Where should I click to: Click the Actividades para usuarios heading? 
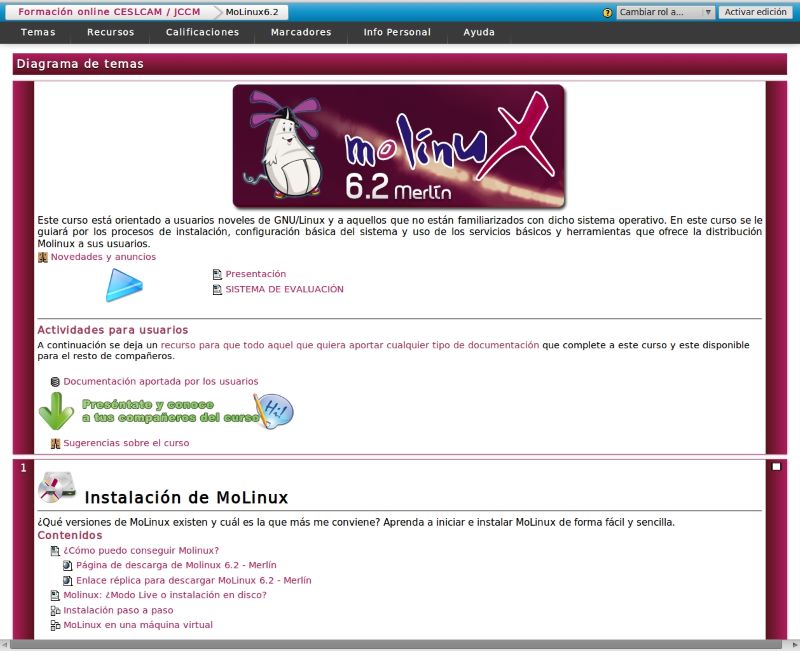pos(113,330)
